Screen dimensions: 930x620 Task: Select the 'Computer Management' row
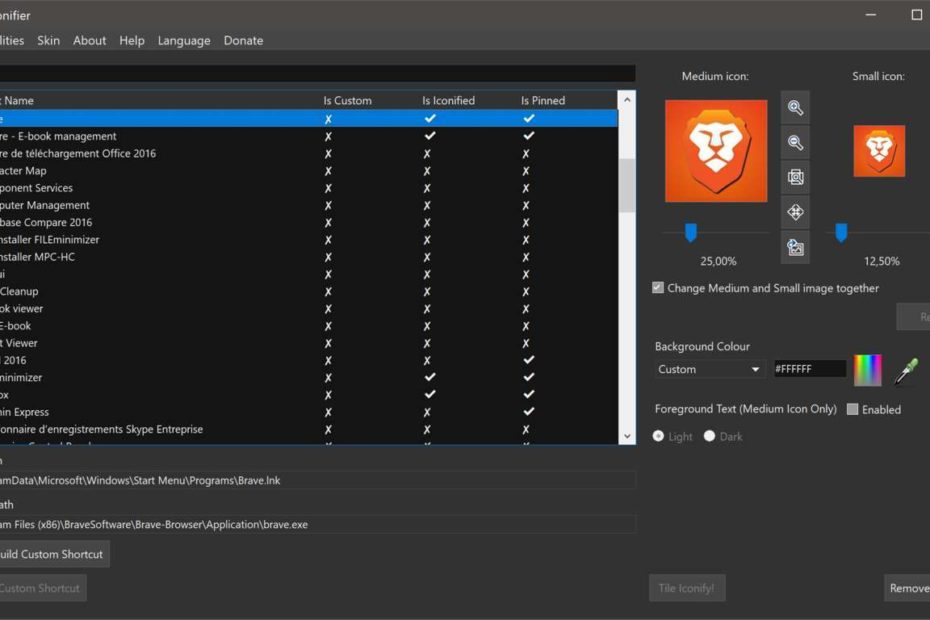[308, 205]
